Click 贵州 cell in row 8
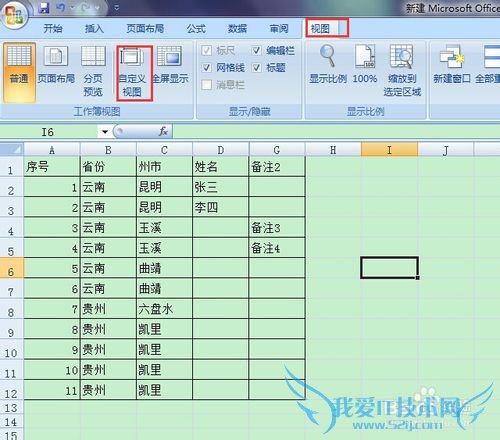Image resolution: width=500 pixels, height=440 pixels. (108, 309)
